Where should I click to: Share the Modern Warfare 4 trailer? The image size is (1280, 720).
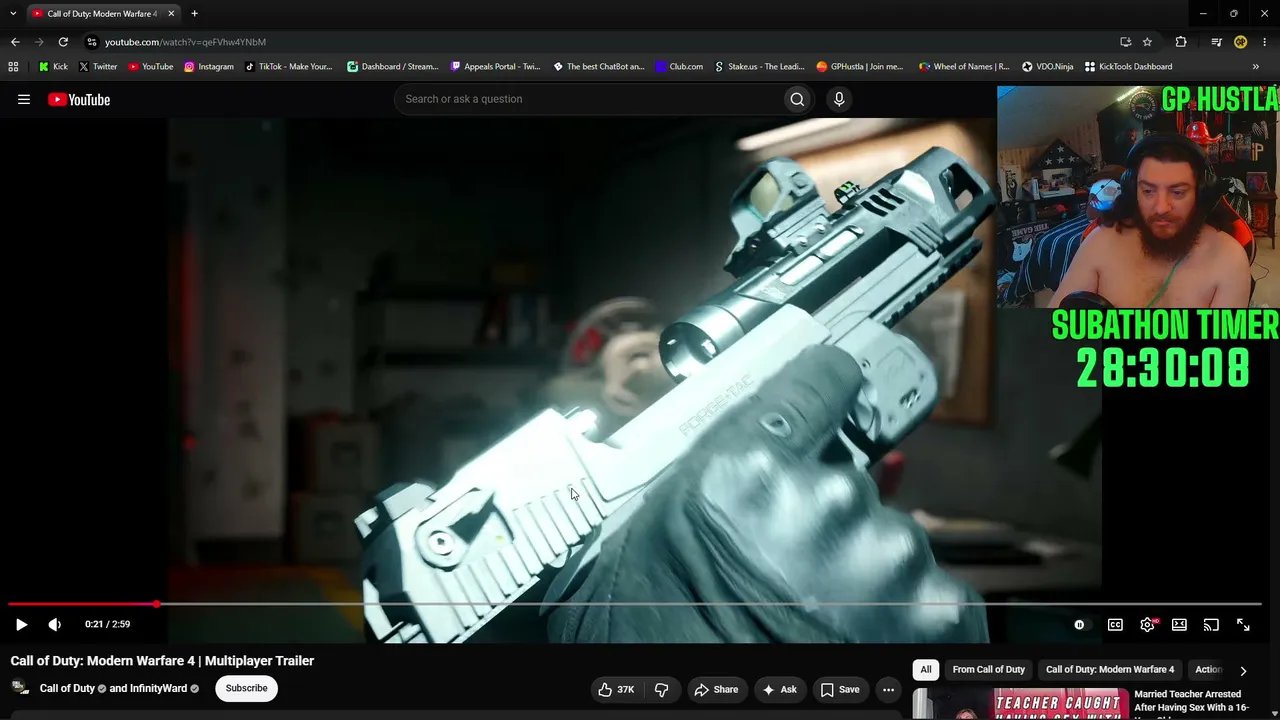point(716,689)
